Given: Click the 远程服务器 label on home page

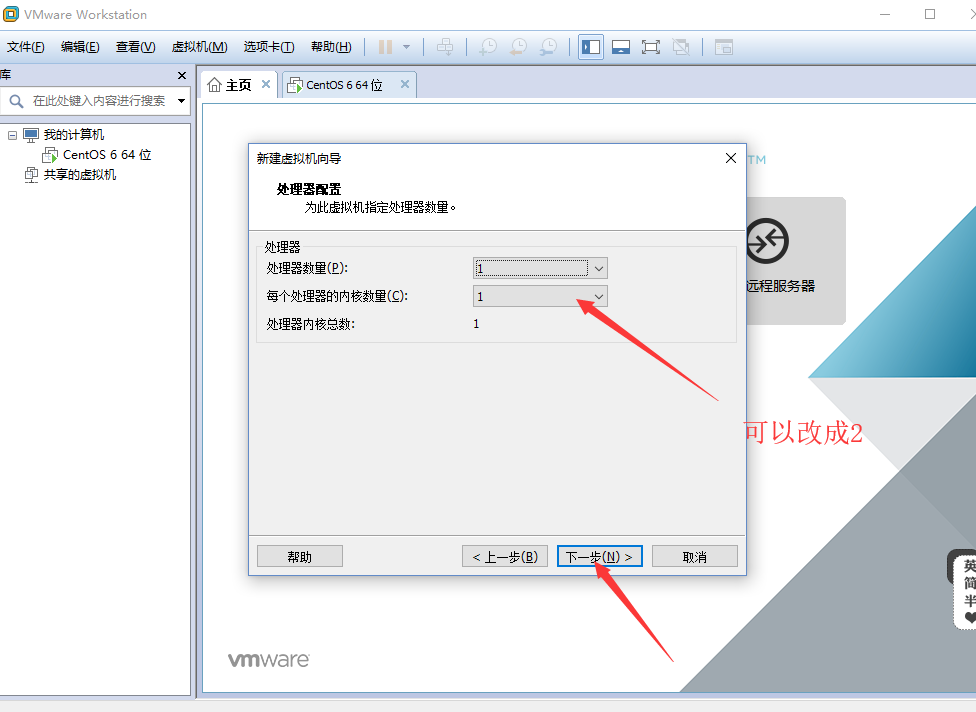Looking at the screenshot, I should [x=781, y=286].
